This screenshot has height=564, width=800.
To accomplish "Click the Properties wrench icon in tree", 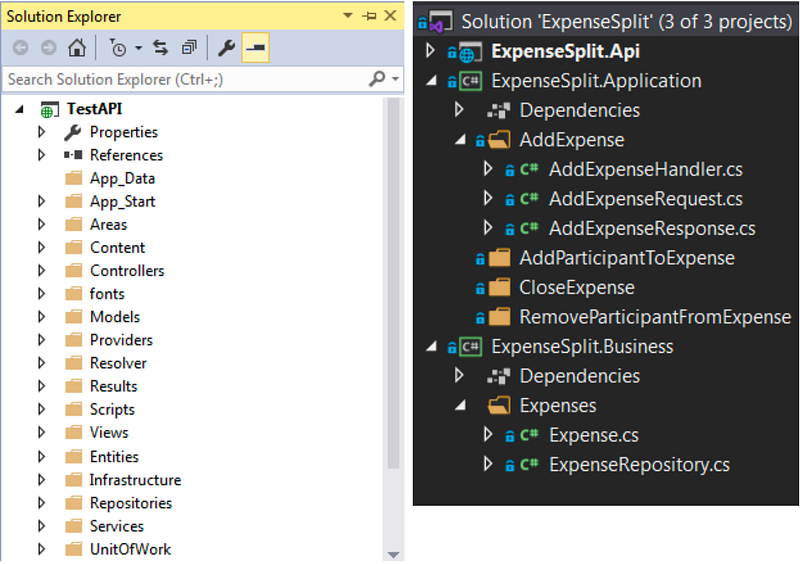I will 72,132.
